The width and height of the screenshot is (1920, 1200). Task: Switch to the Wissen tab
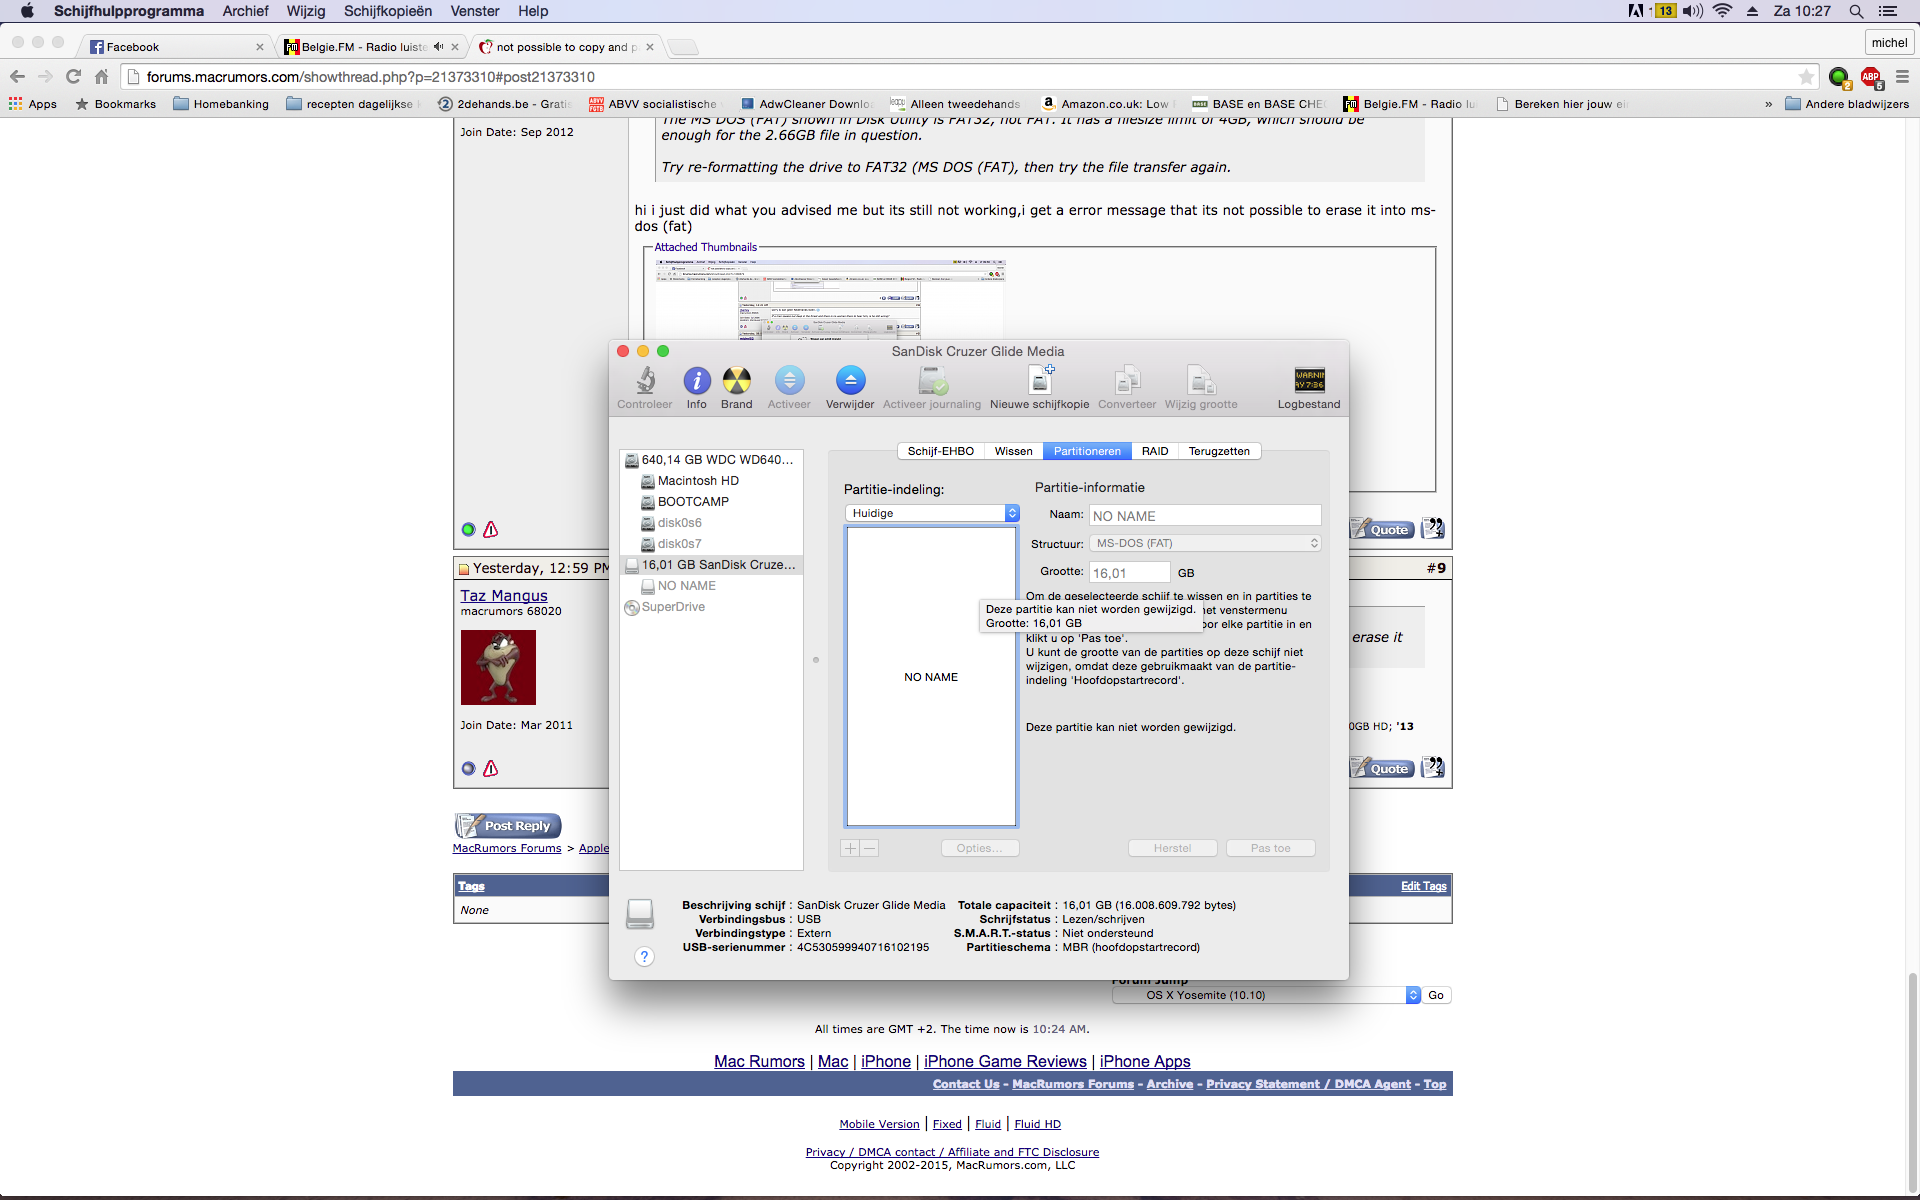pyautogui.click(x=1013, y=451)
